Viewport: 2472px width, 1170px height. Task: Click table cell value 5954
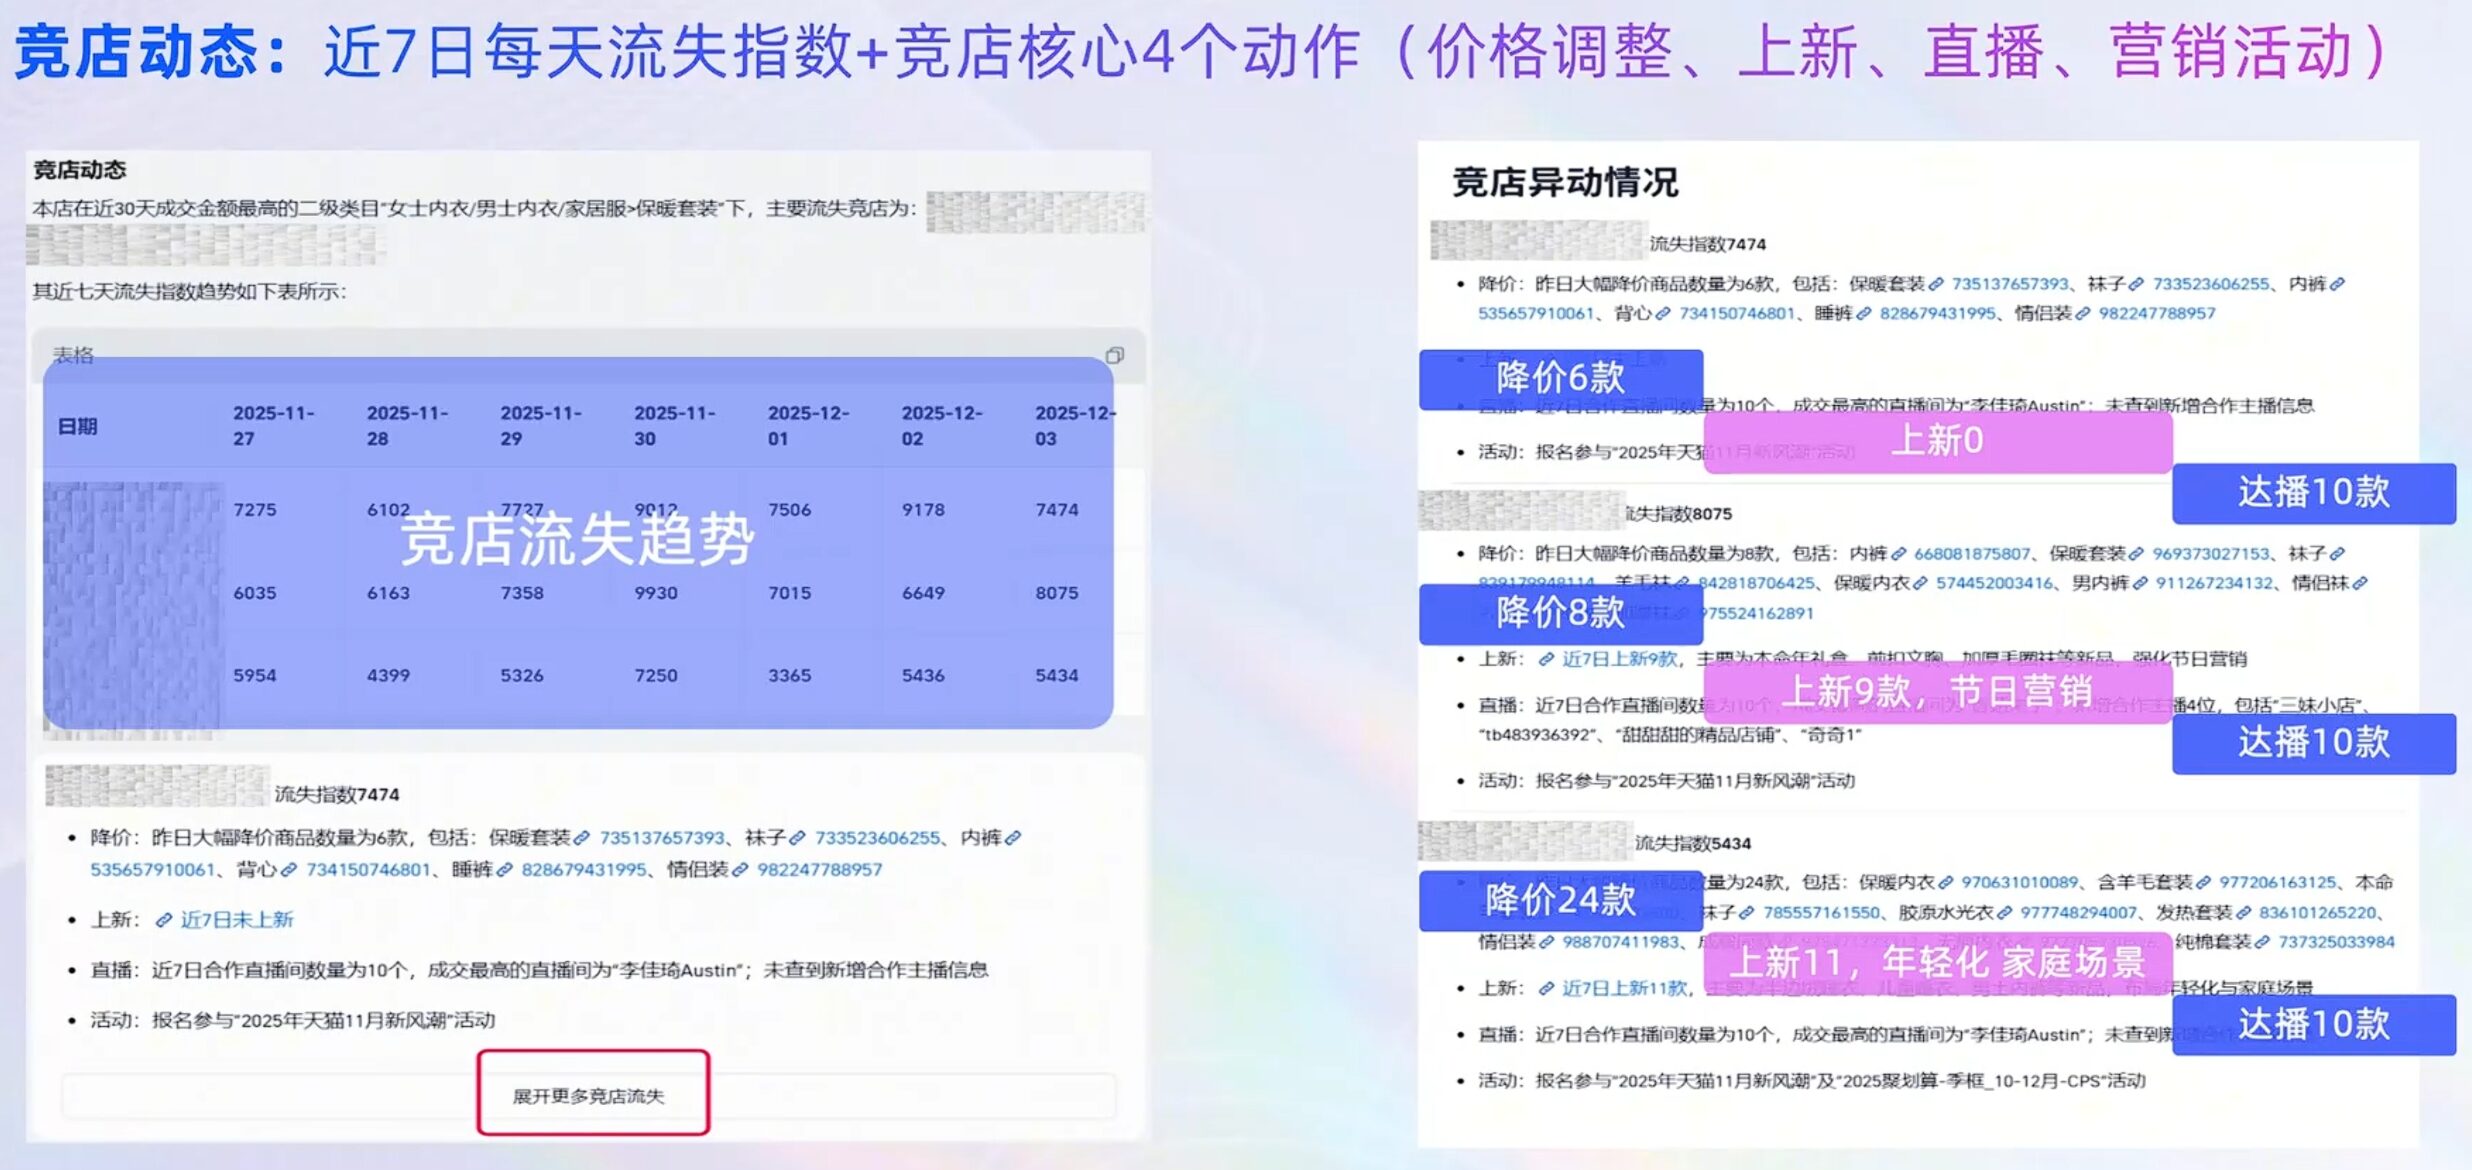(255, 676)
